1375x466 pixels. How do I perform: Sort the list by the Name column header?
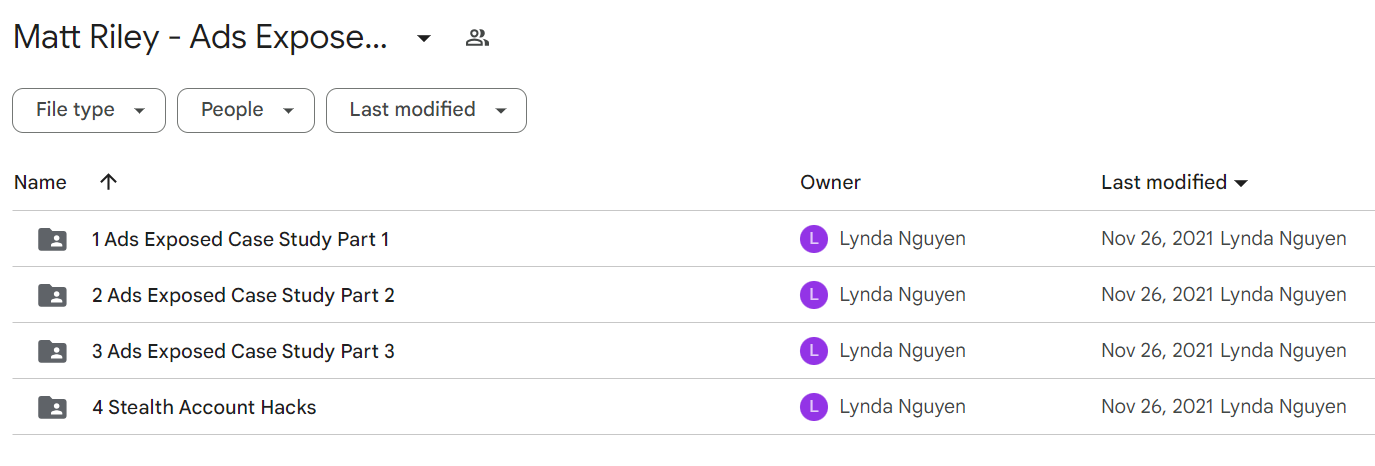[40, 182]
